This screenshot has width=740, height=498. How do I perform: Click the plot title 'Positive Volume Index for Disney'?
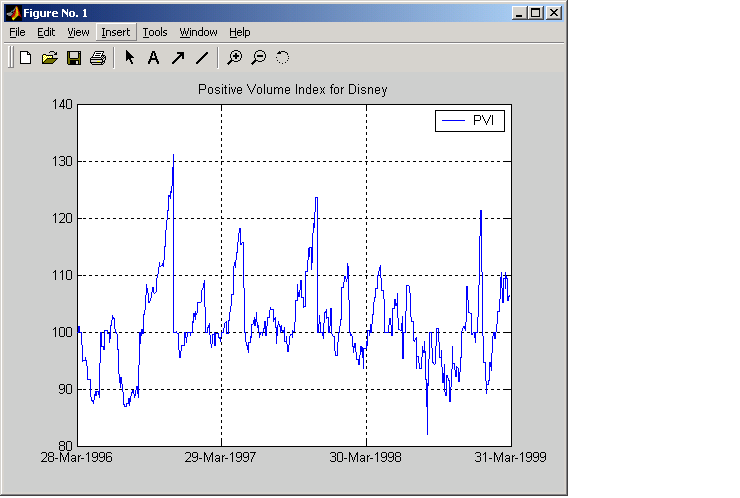293,89
